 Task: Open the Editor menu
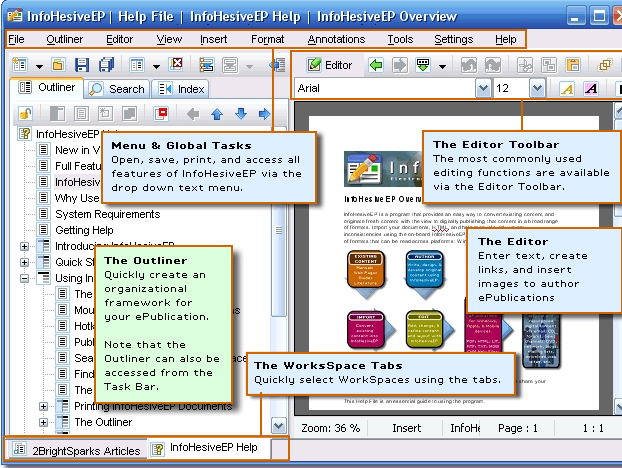[119, 39]
